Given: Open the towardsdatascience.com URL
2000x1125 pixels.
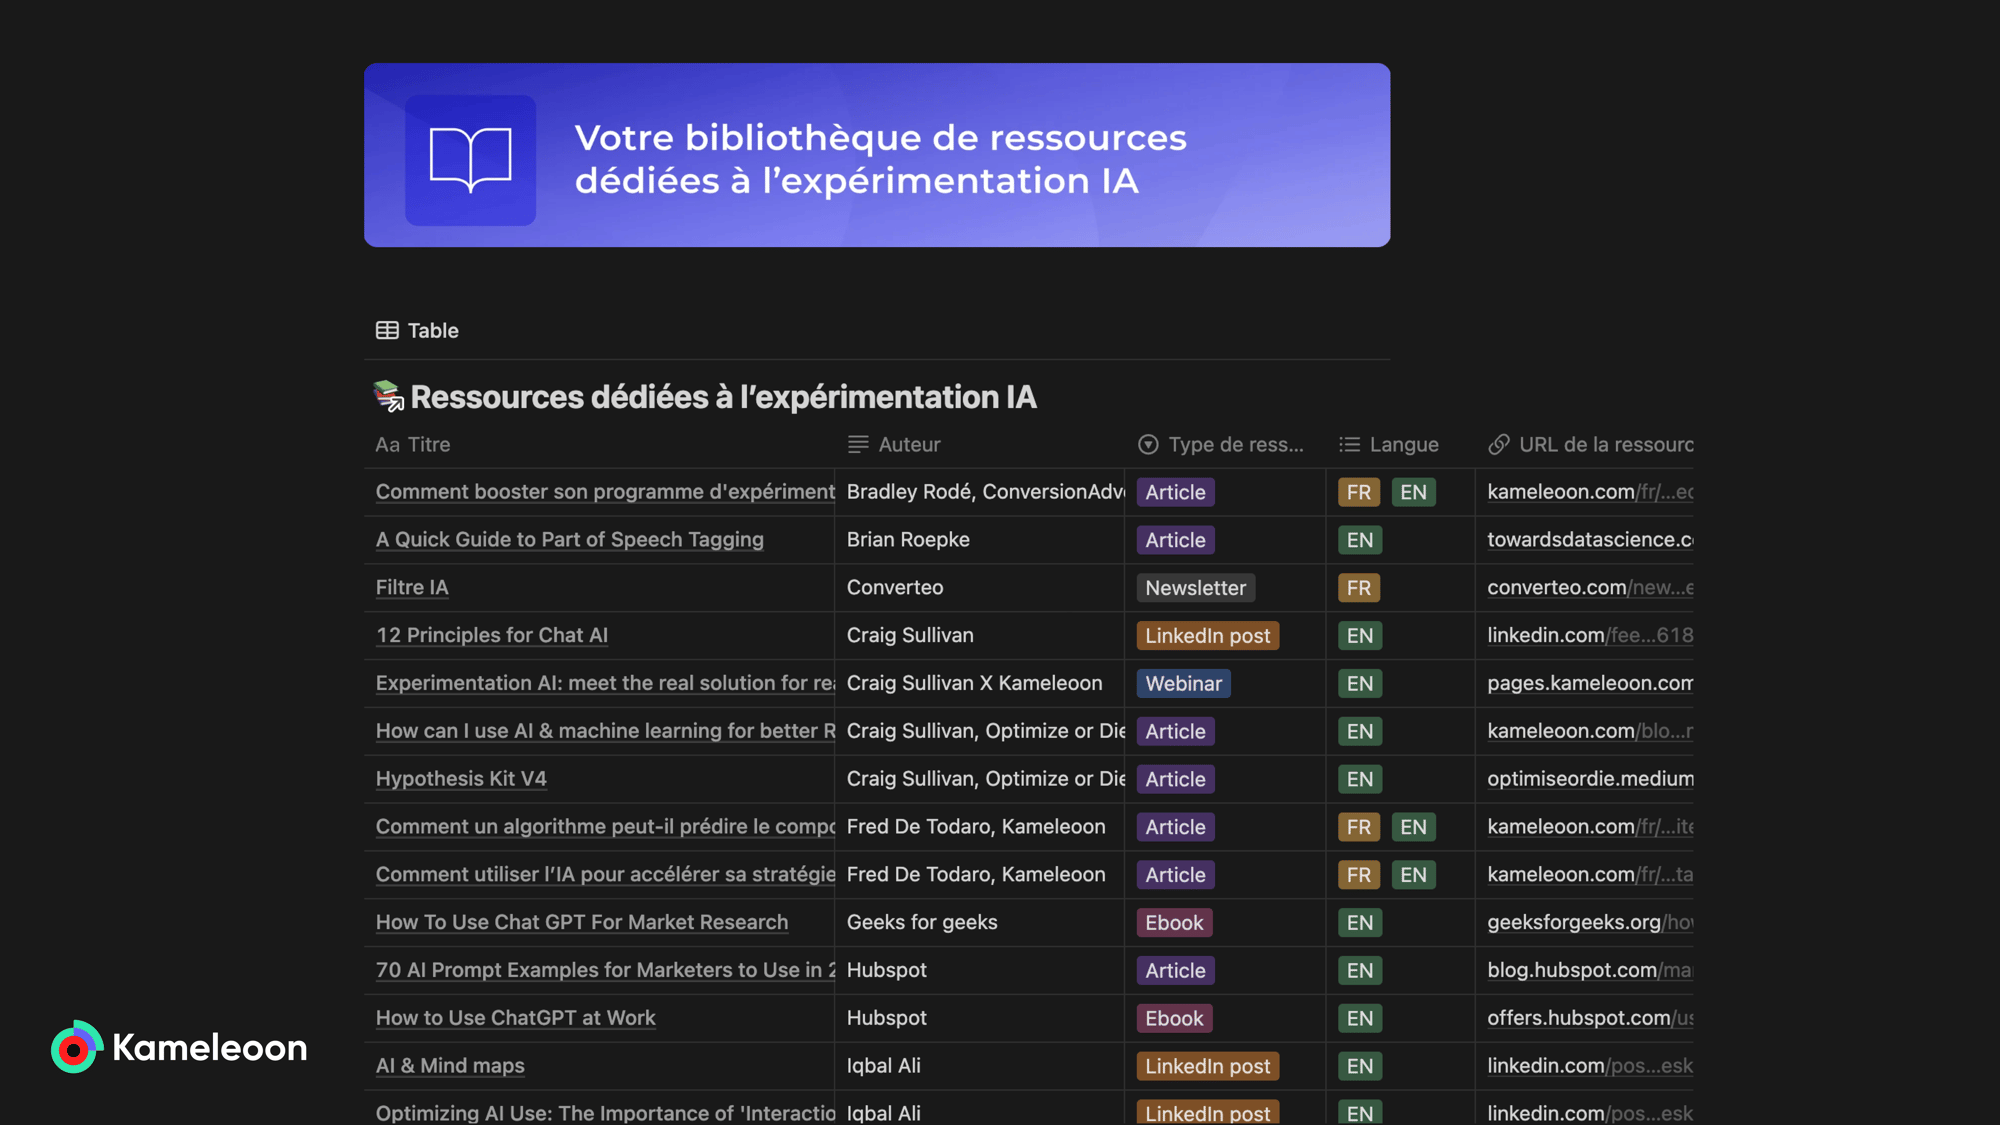Looking at the screenshot, I should point(1590,539).
